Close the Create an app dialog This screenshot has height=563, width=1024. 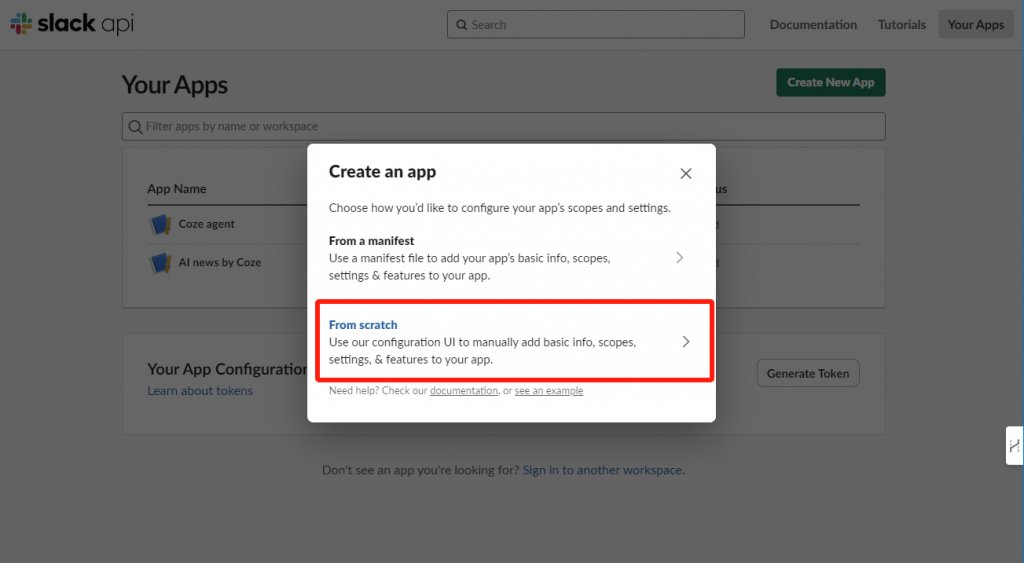tap(686, 173)
